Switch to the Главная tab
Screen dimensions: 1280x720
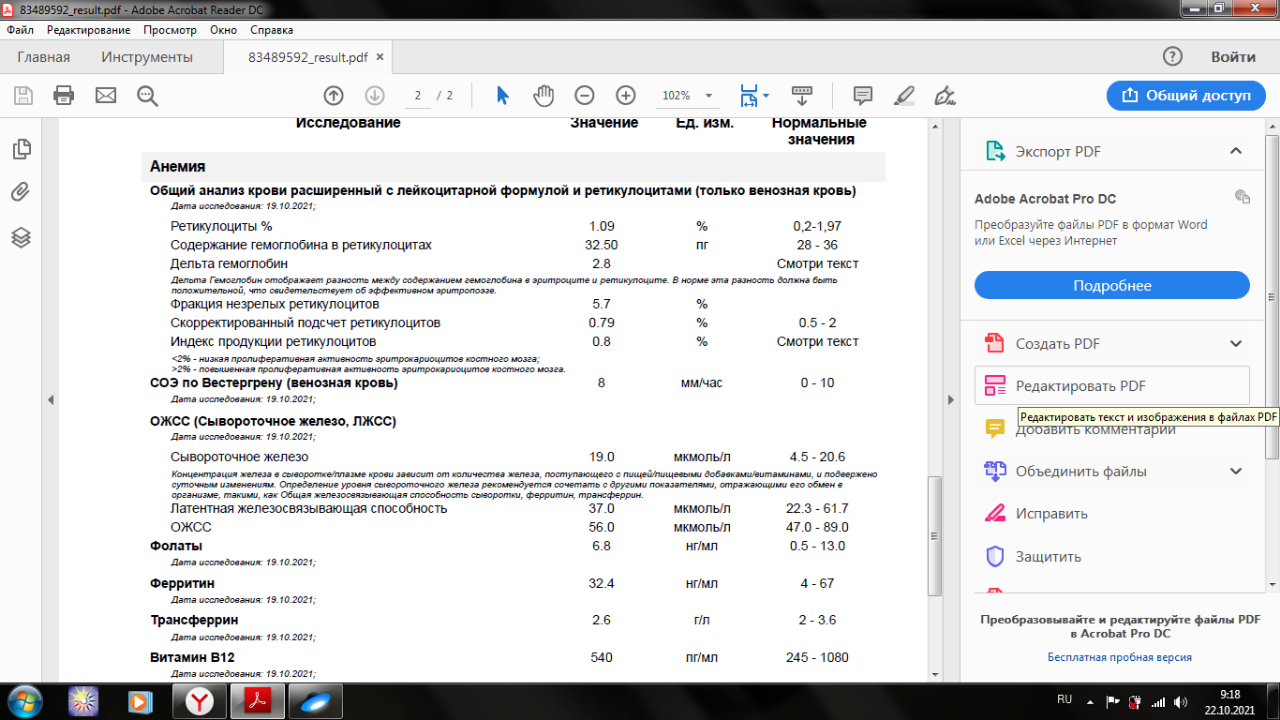pyautogui.click(x=44, y=57)
